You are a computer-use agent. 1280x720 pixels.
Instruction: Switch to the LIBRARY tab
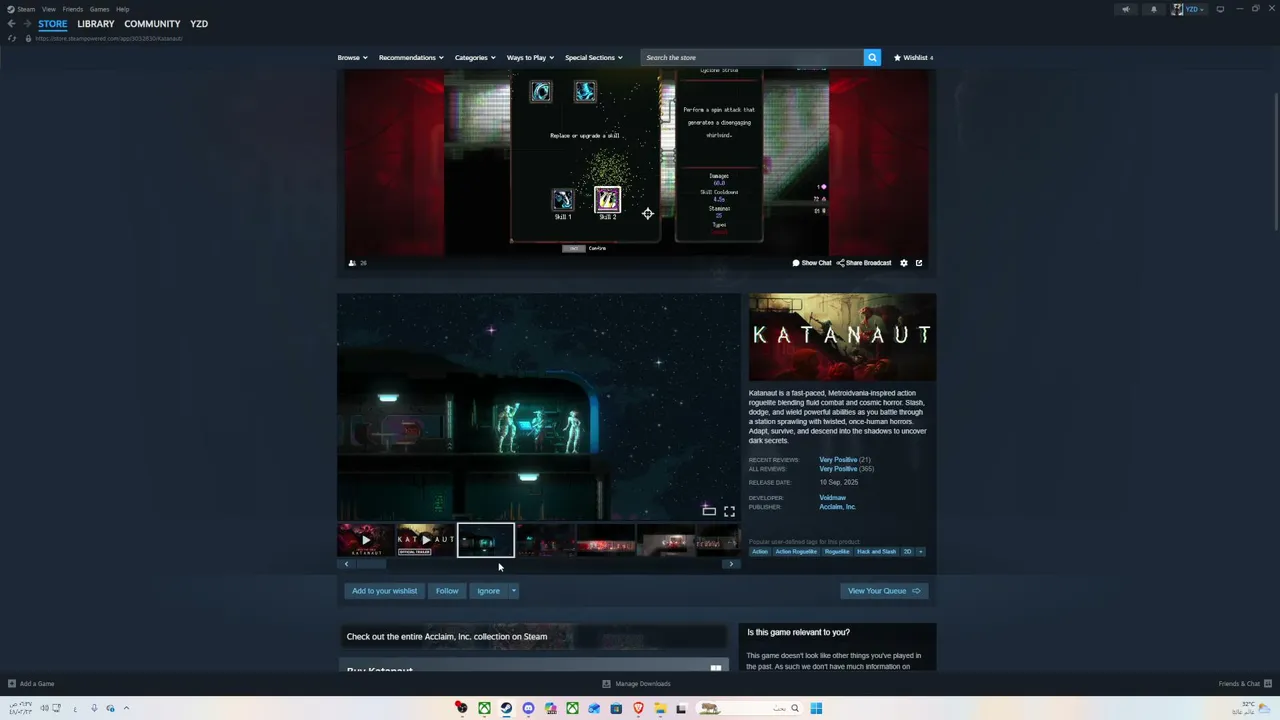pos(96,24)
